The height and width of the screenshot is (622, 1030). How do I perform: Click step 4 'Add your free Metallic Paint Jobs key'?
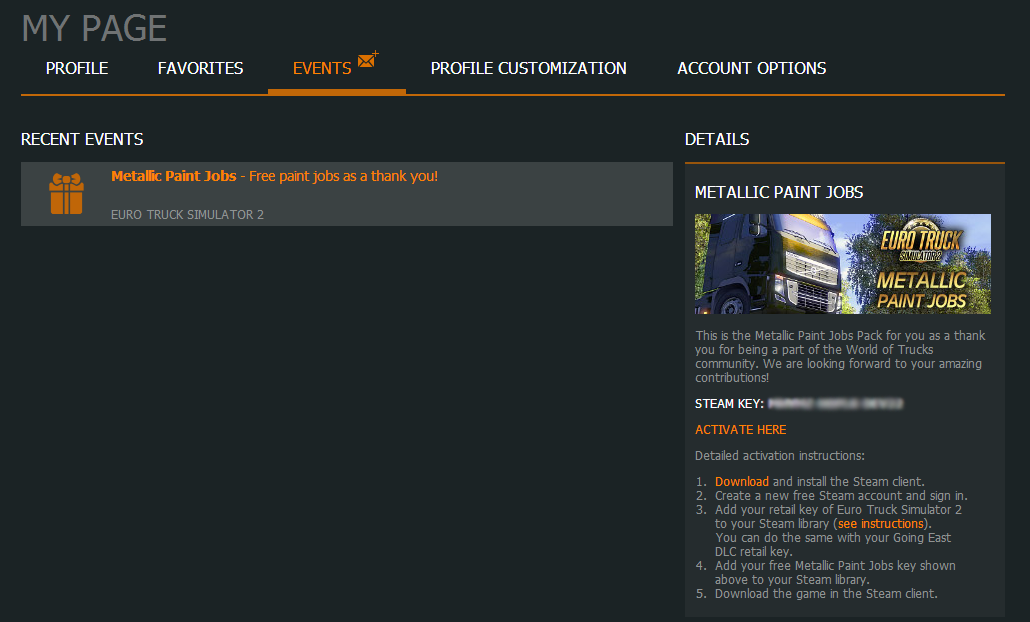click(x=835, y=573)
